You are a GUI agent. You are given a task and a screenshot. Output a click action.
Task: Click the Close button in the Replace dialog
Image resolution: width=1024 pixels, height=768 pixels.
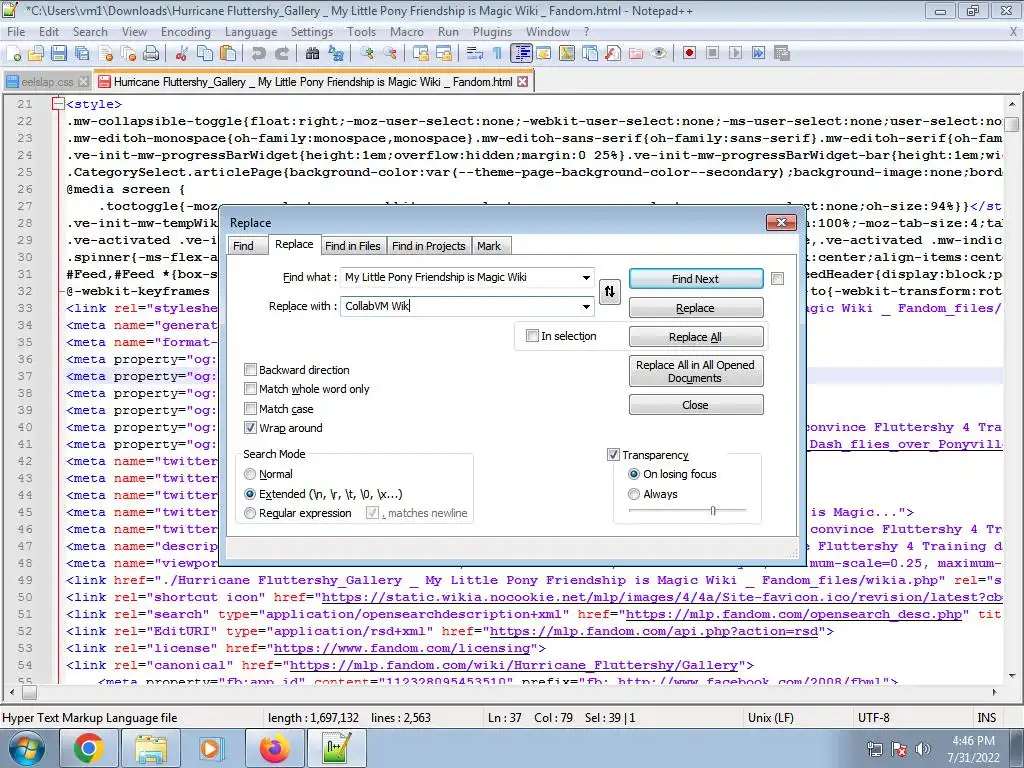pyautogui.click(x=696, y=405)
